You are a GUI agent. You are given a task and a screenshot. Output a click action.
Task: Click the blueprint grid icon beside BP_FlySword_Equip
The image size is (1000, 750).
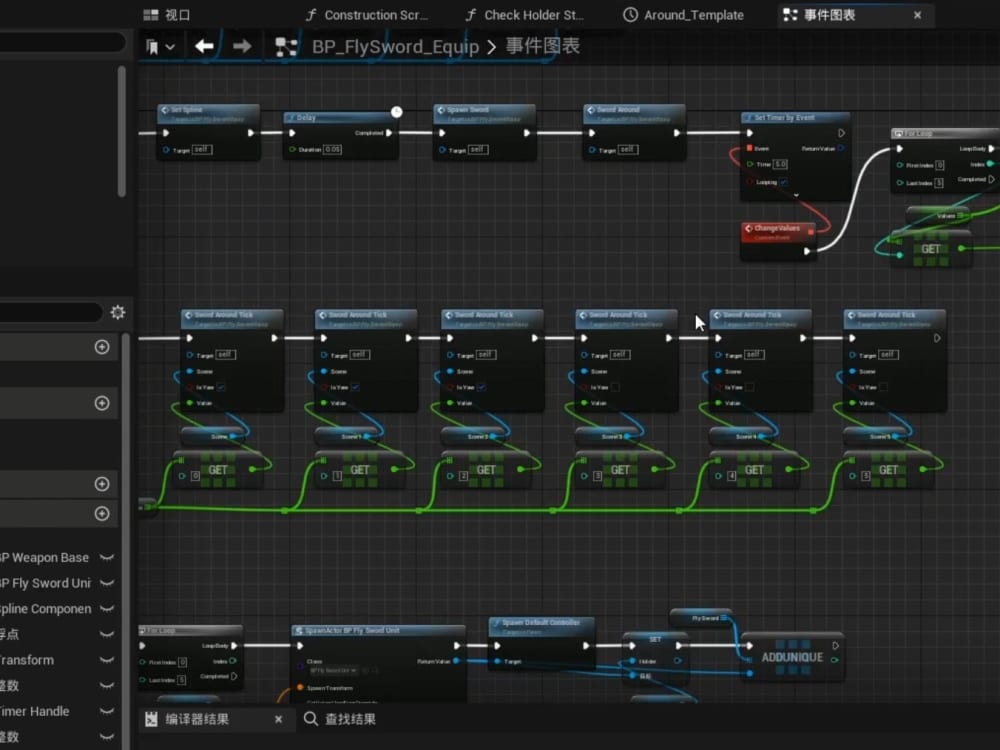coord(285,46)
